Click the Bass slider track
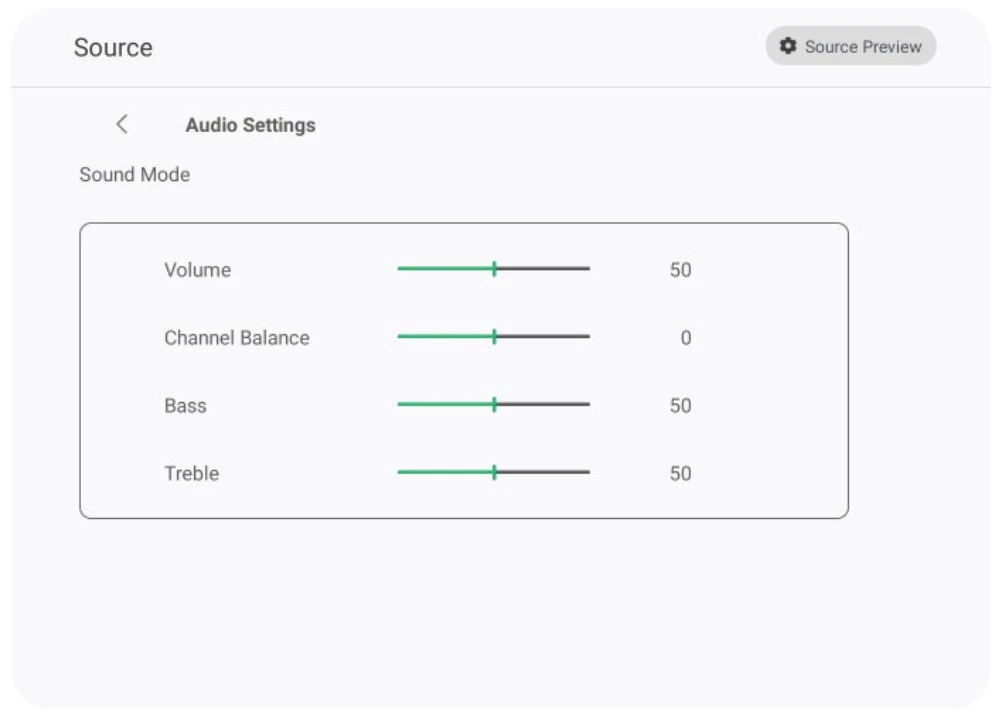 point(493,404)
